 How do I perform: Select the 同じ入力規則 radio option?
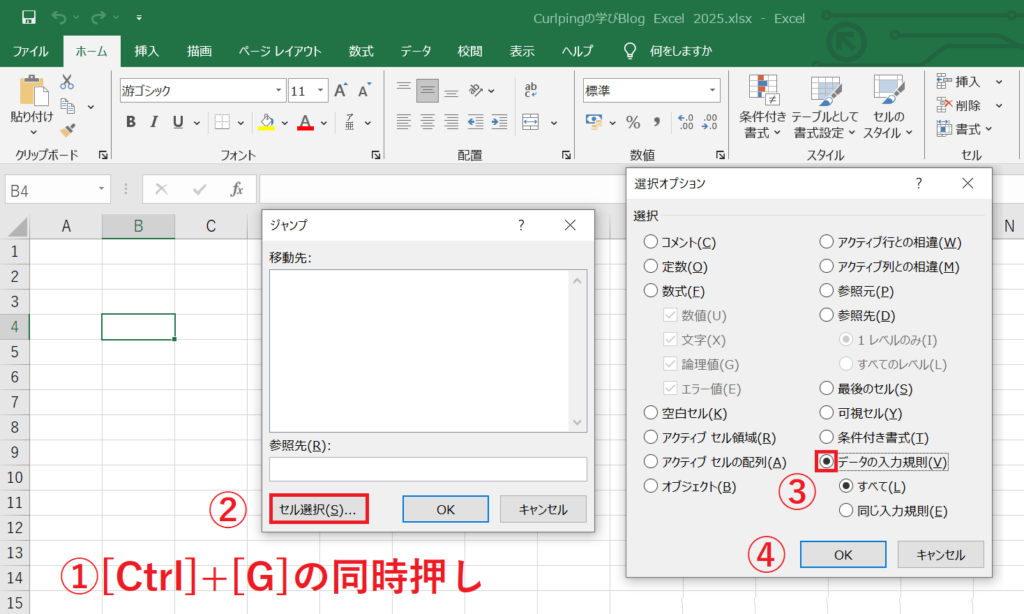pos(846,511)
